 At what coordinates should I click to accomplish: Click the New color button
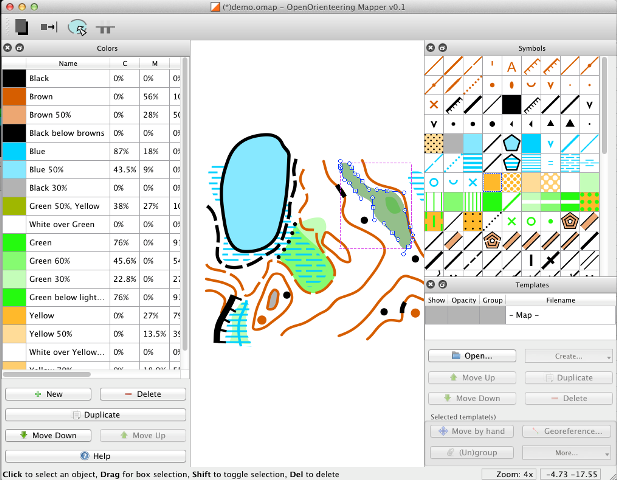coord(48,394)
